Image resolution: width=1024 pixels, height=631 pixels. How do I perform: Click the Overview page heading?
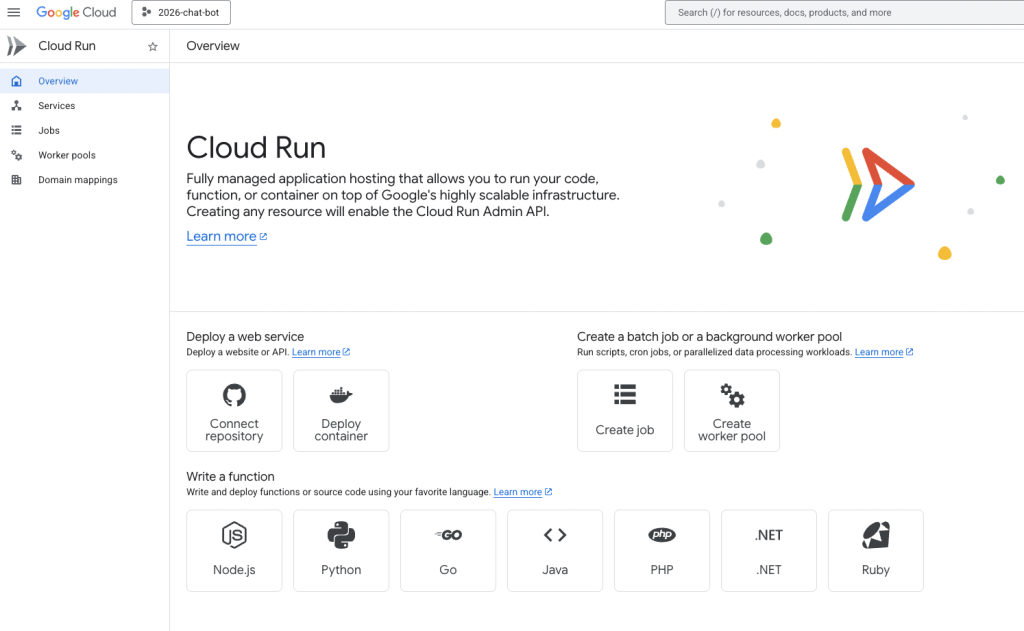tap(213, 46)
